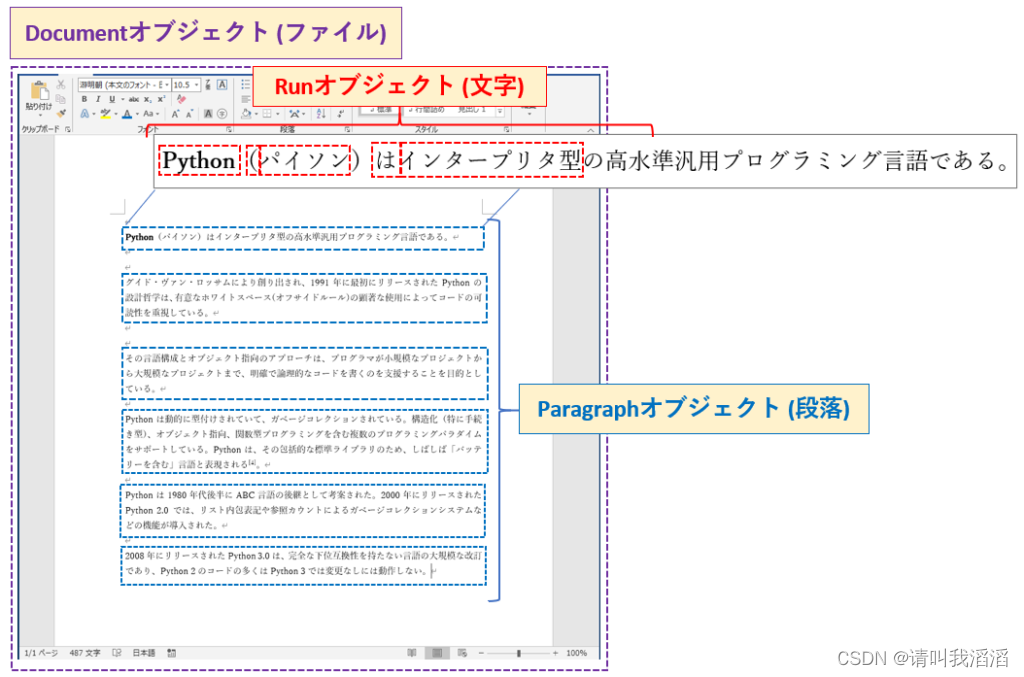Open the Paste command 貼り付け

pyautogui.click(x=38, y=95)
